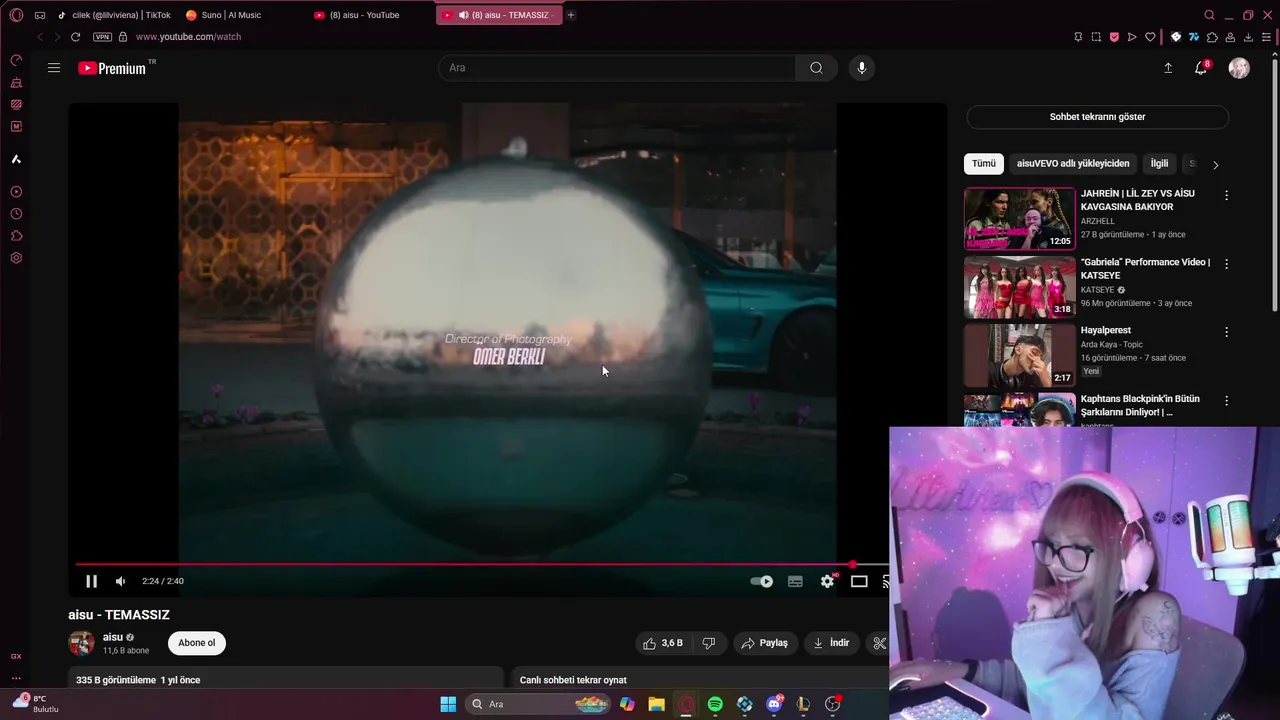Open JAHREİN LİL ZEY VS AİSU video thumbnail

pyautogui.click(x=1019, y=218)
